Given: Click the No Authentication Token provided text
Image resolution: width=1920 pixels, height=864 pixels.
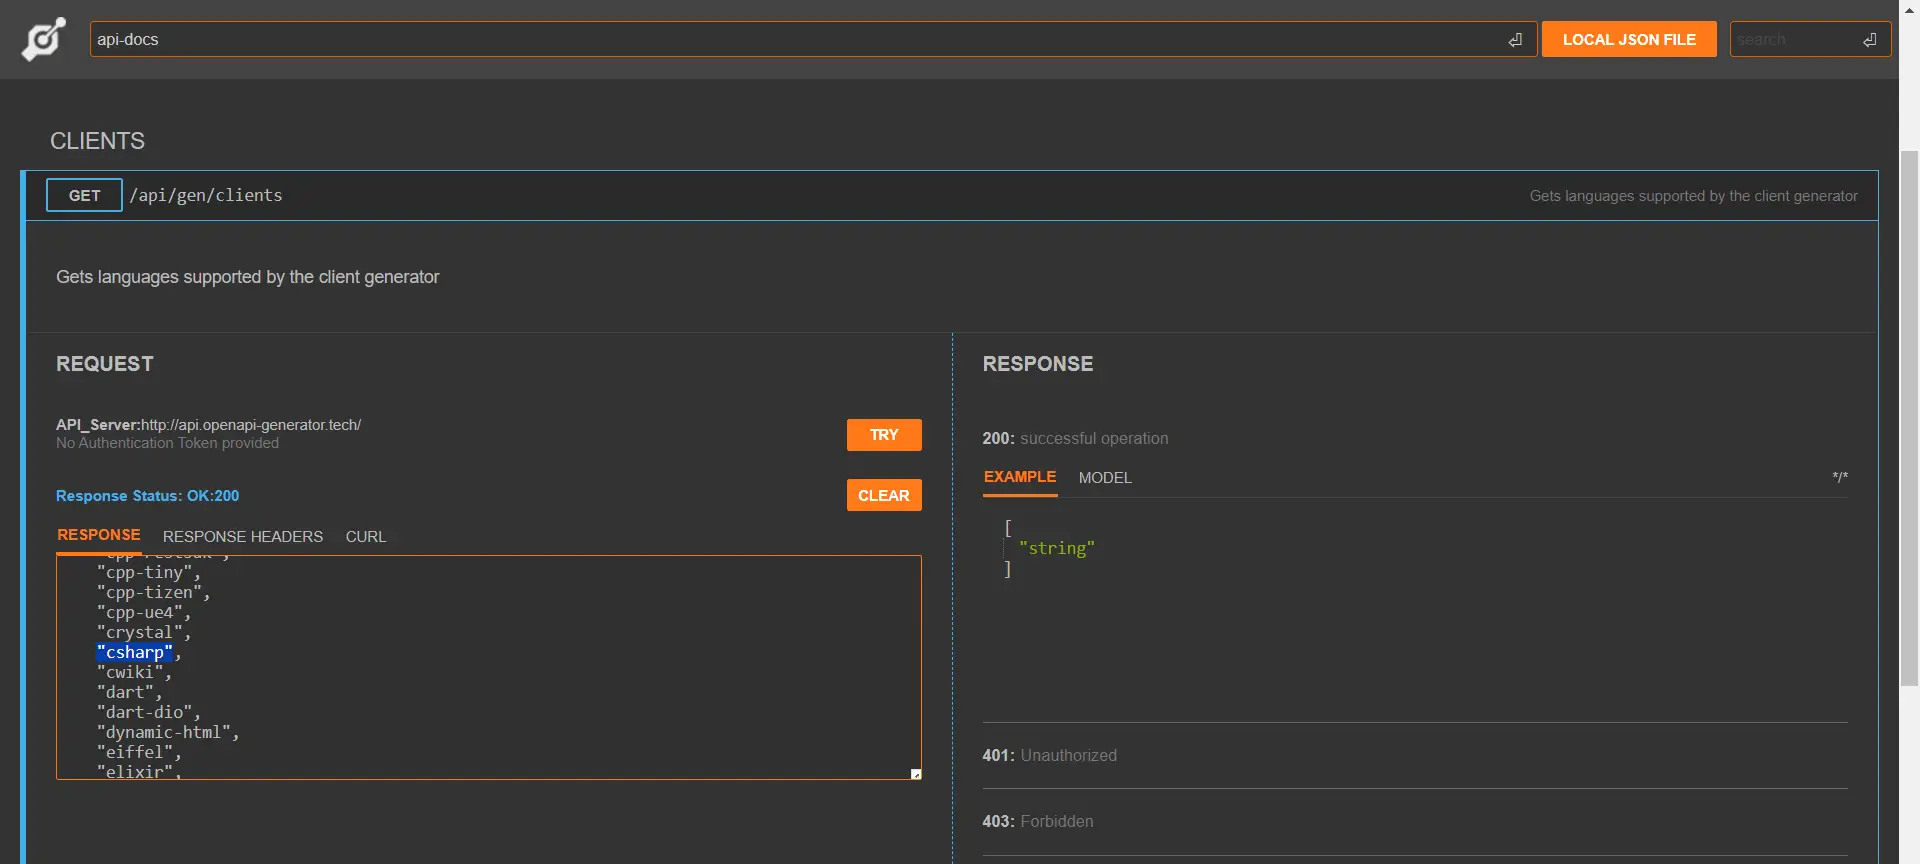Looking at the screenshot, I should click(167, 443).
